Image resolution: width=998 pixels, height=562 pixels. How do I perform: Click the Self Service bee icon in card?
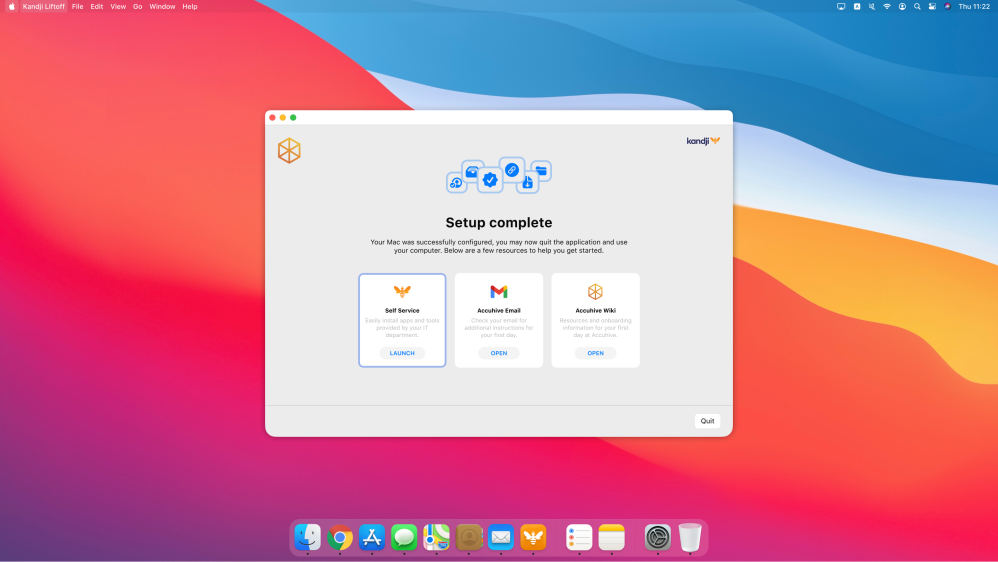coord(402,292)
